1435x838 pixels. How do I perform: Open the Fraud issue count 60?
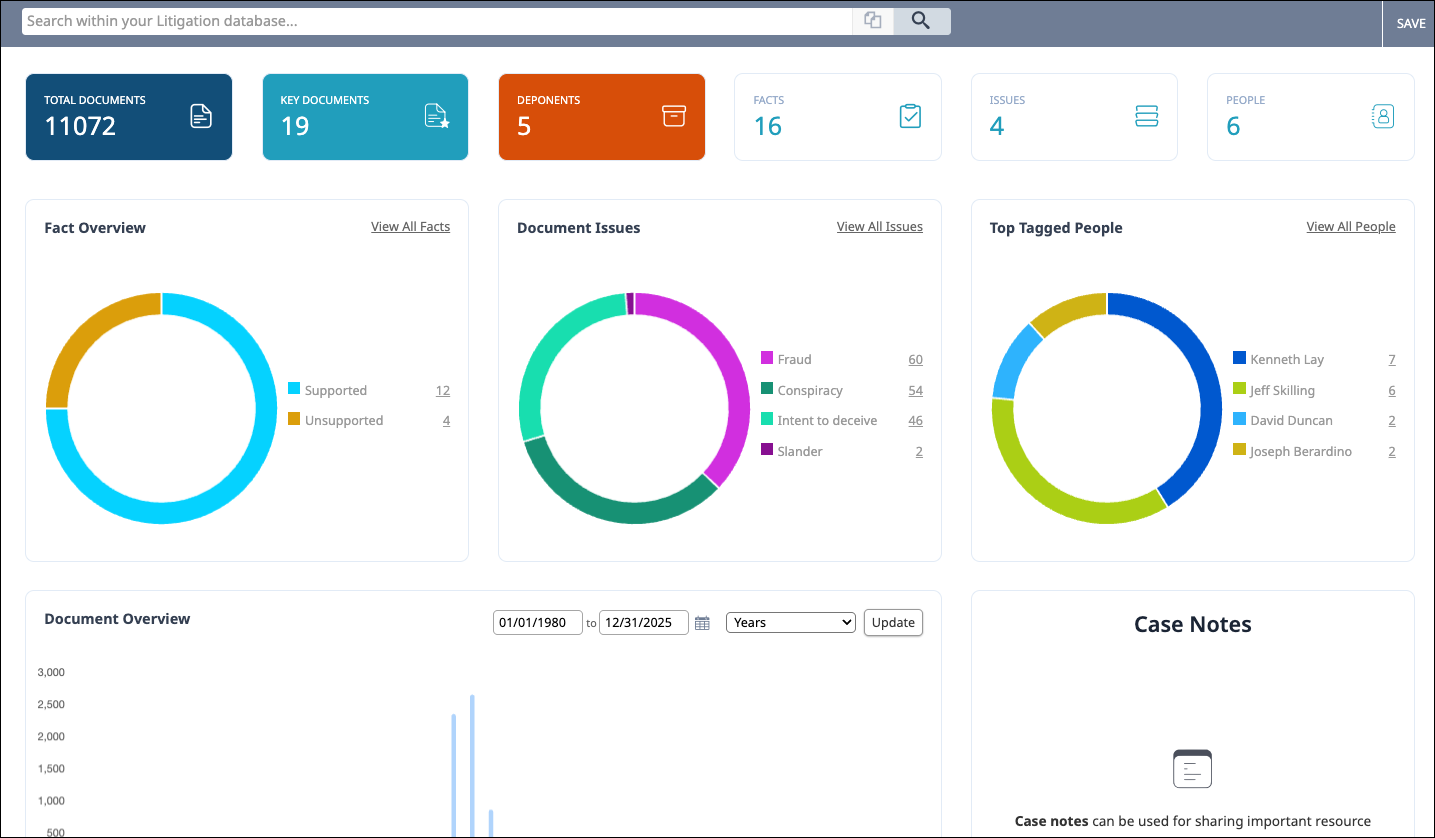pyautogui.click(x=915, y=360)
